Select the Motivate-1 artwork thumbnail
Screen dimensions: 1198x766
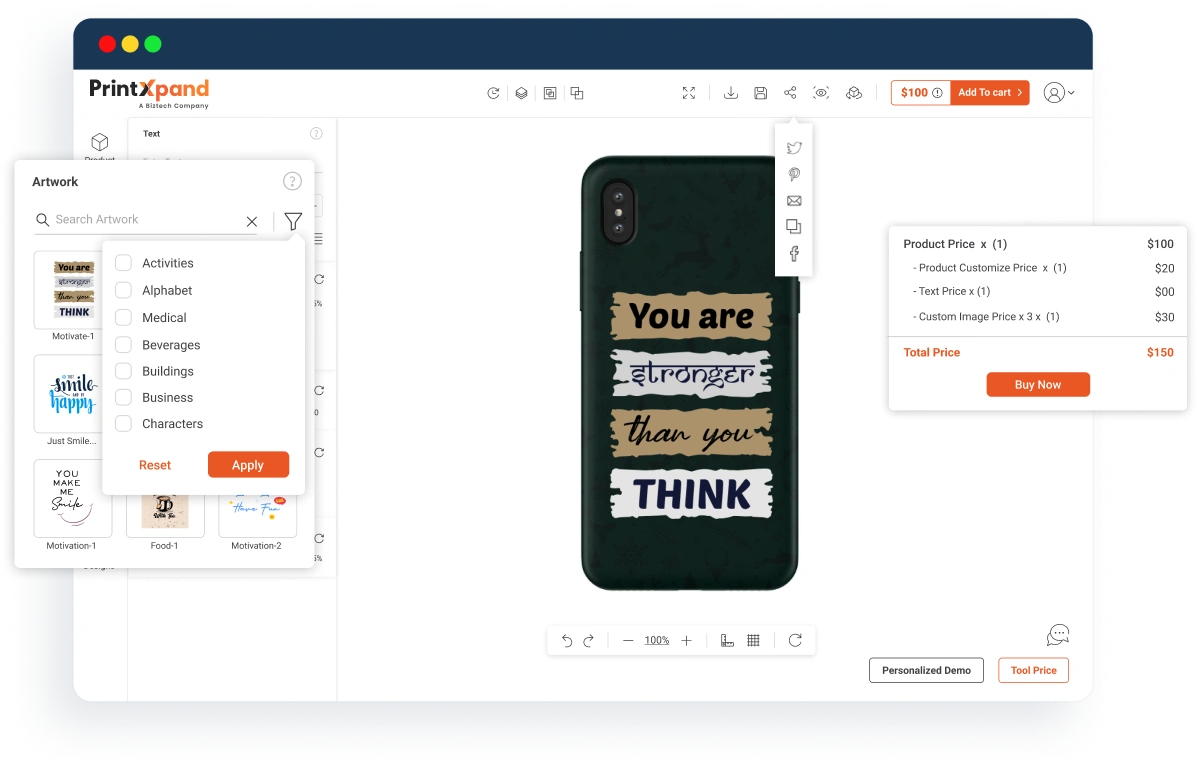(x=73, y=290)
